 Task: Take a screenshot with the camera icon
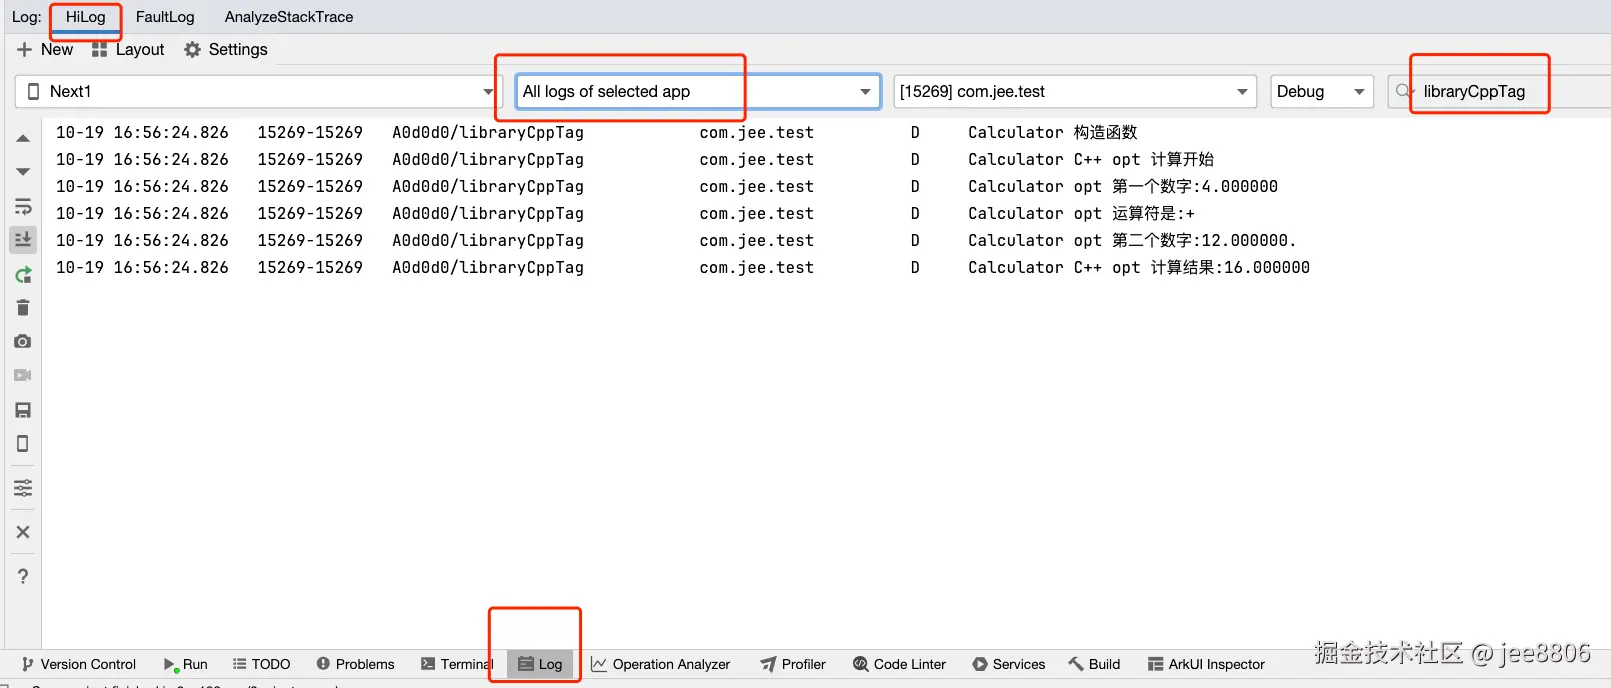coord(23,342)
